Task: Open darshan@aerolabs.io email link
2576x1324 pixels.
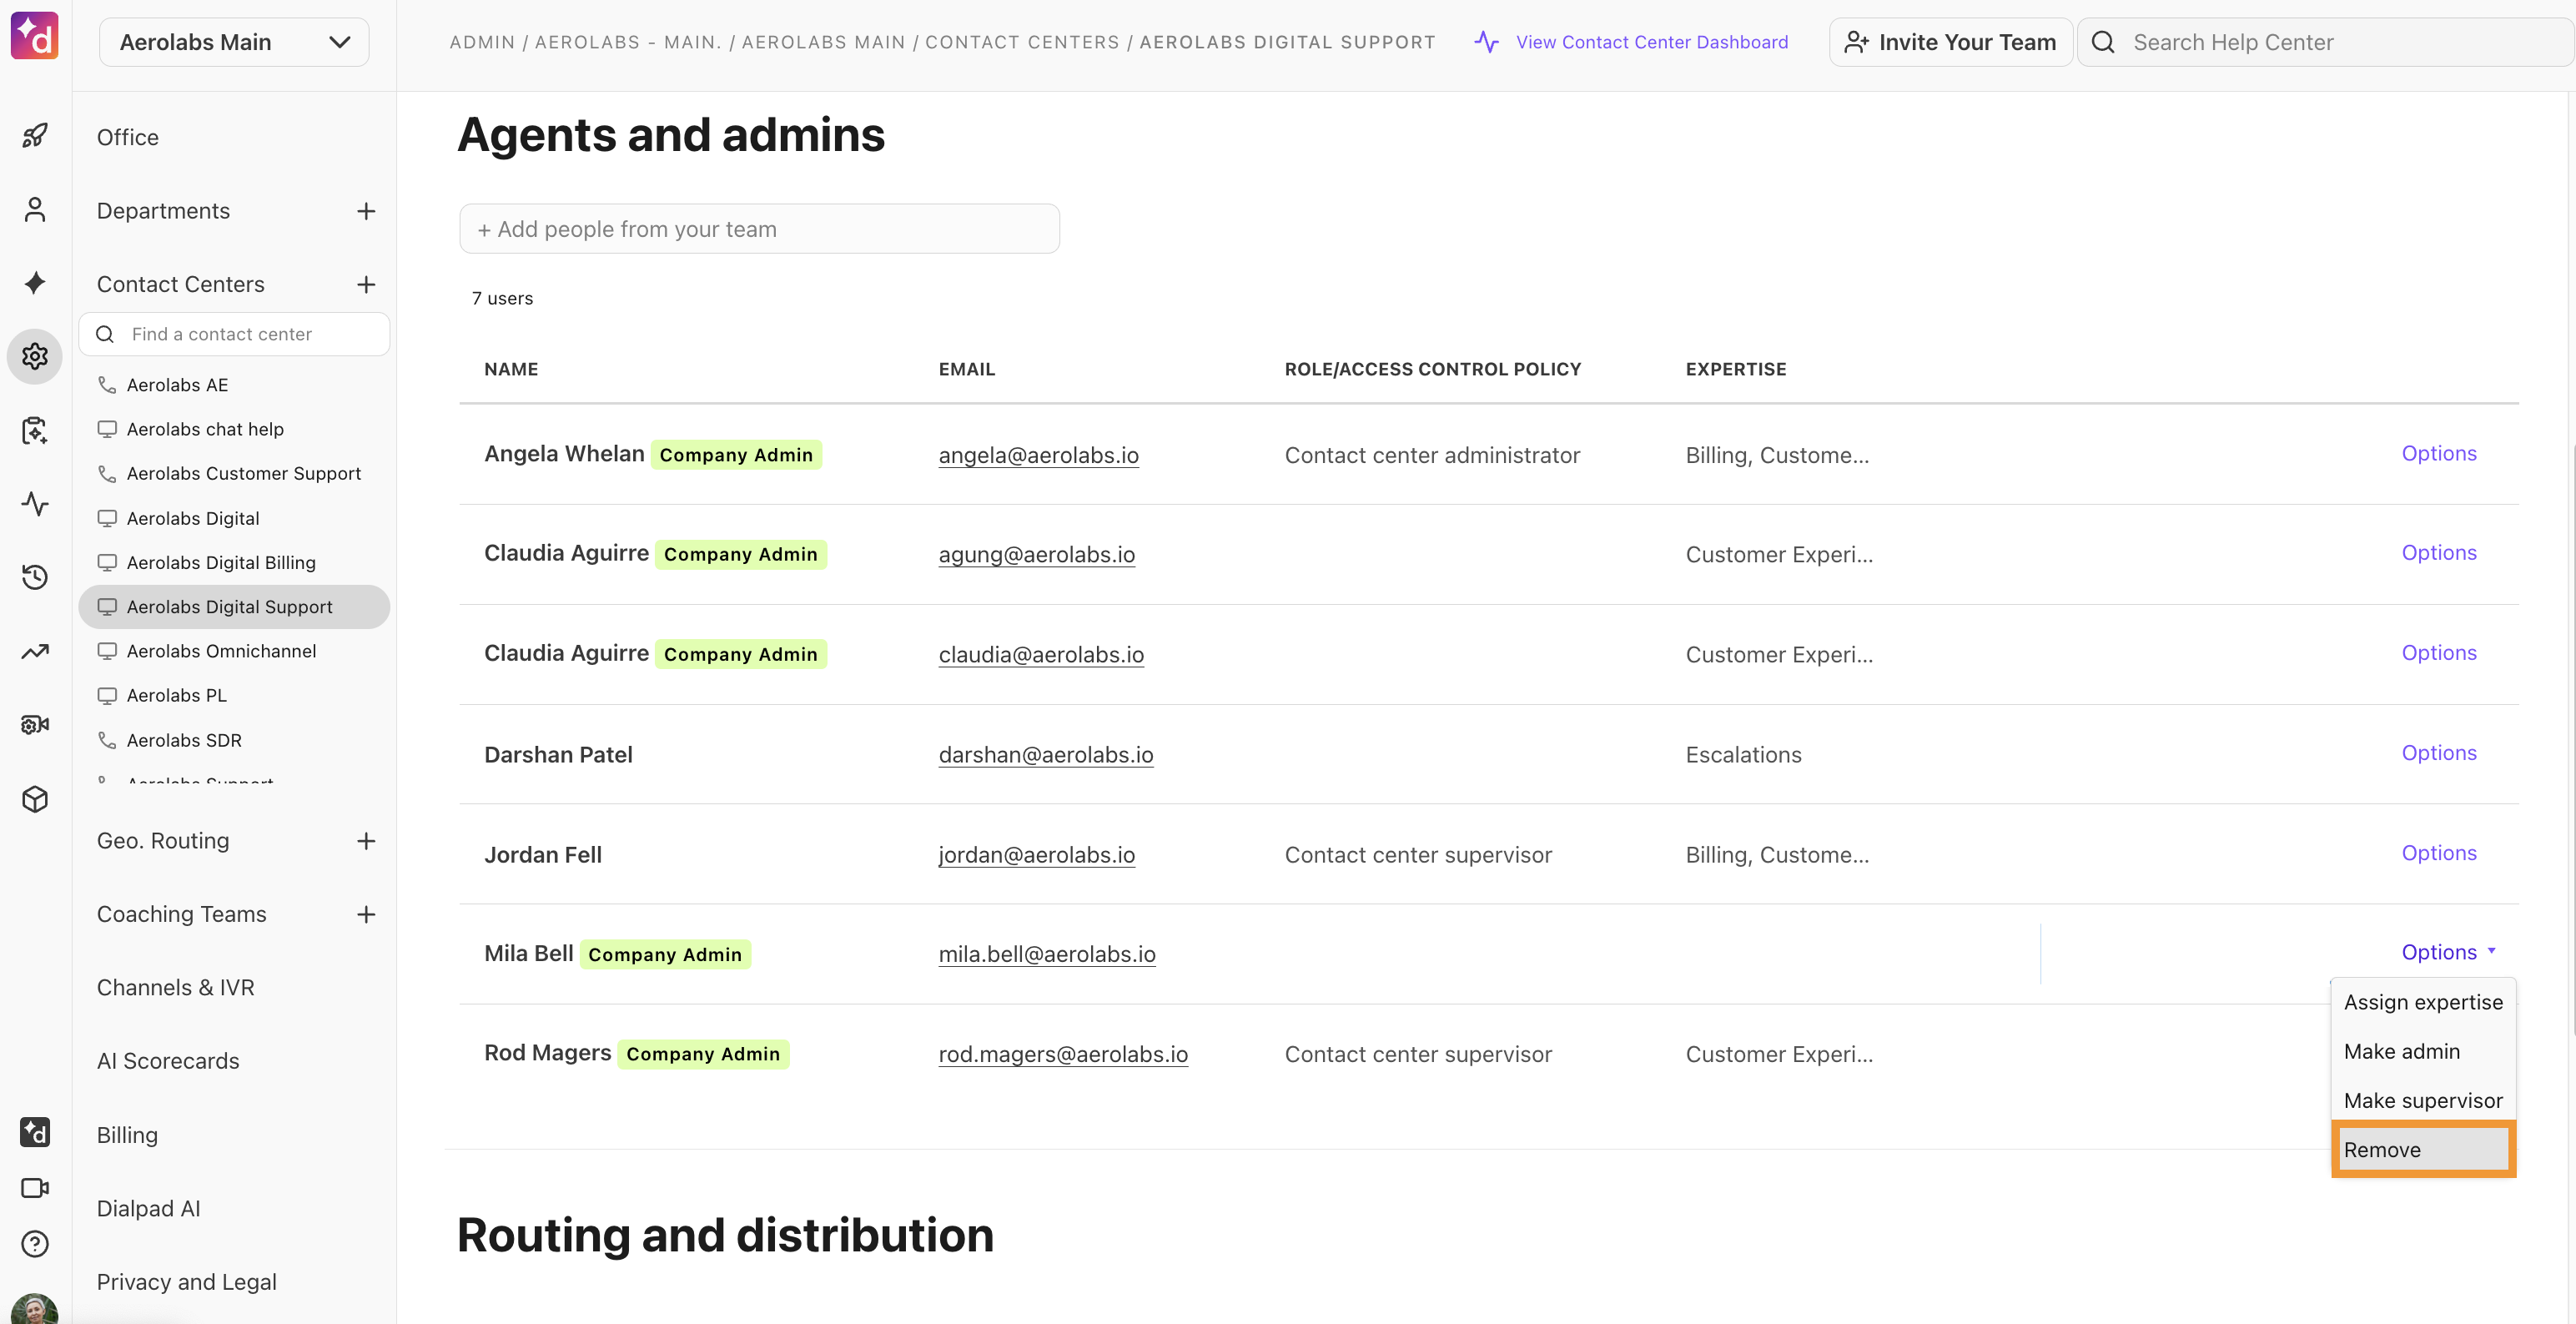Action: 1045,755
